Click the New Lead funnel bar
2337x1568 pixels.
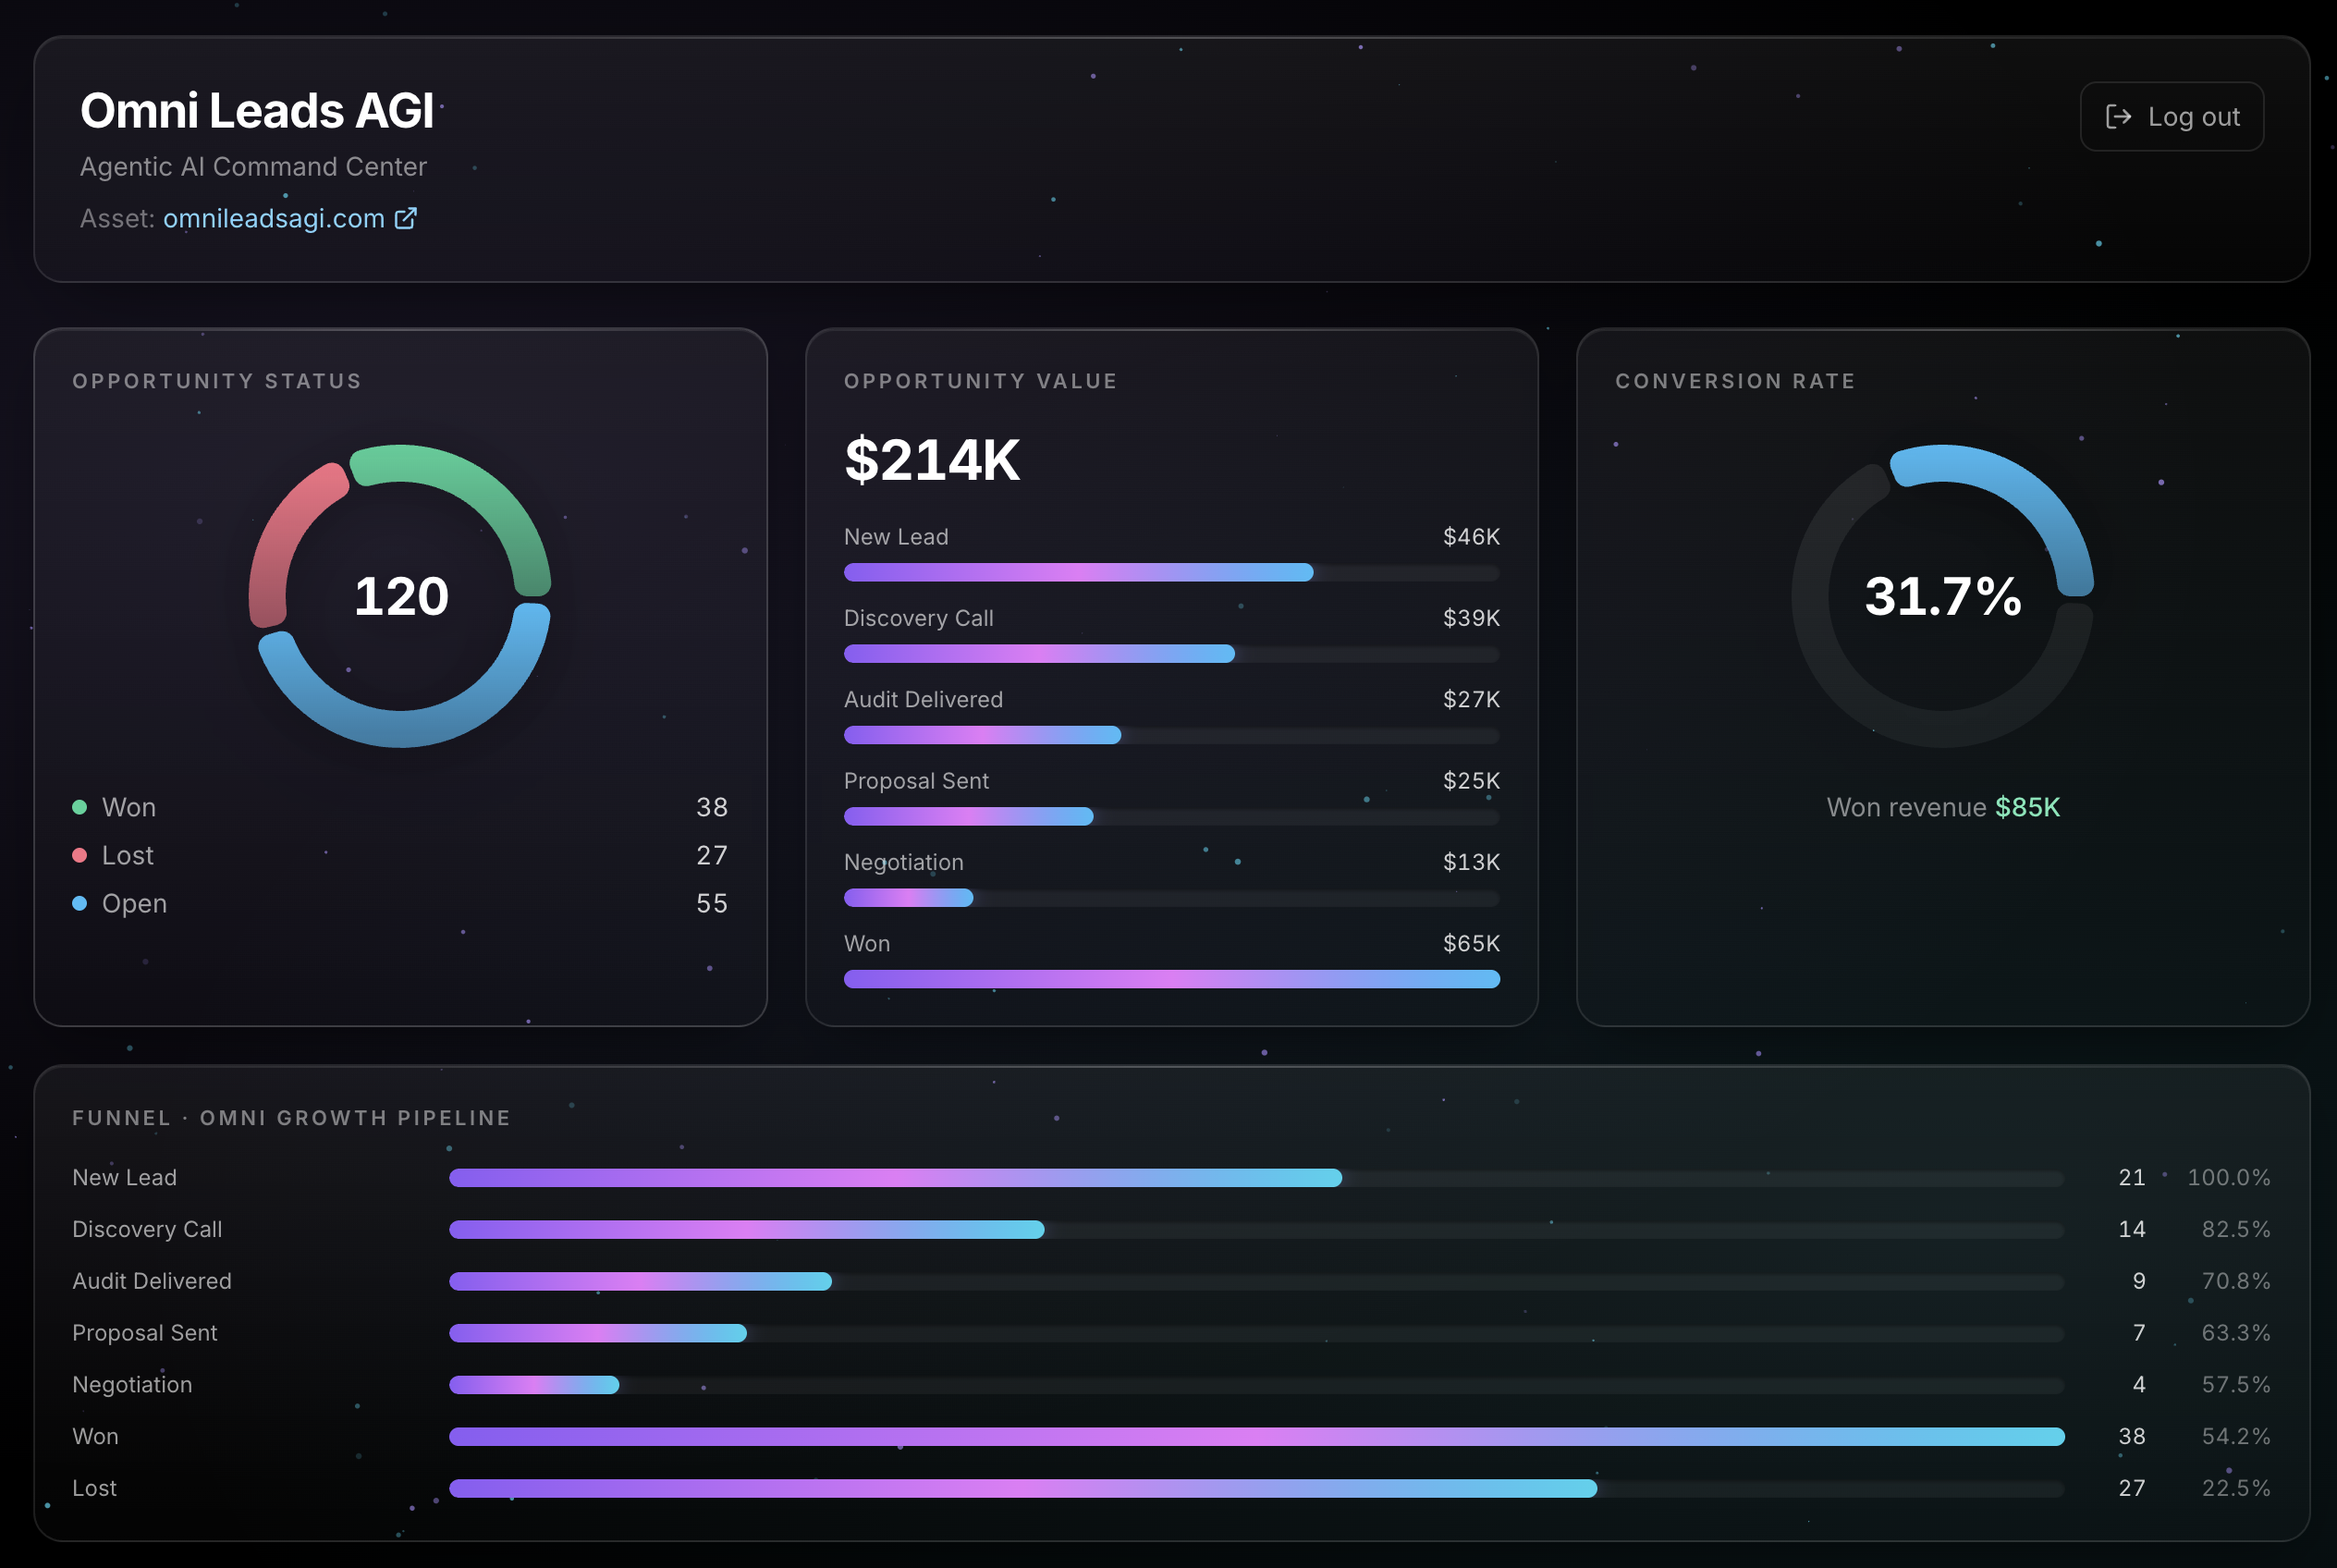[x=1257, y=1178]
